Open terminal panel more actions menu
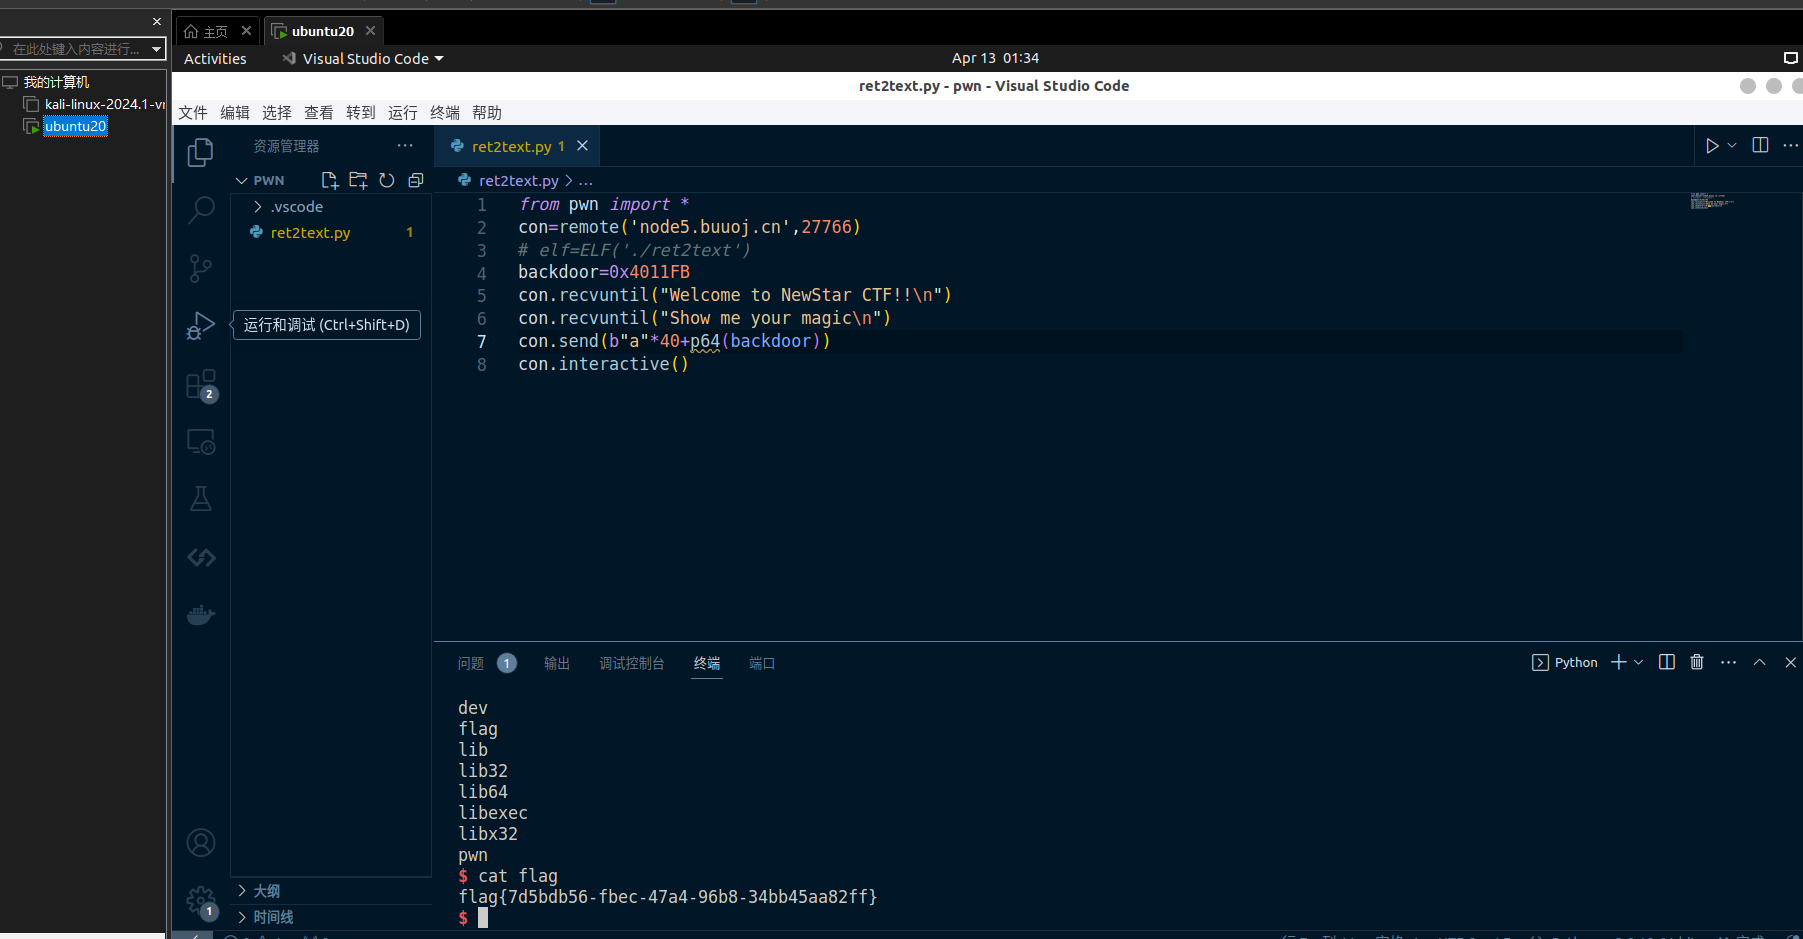 point(1728,662)
